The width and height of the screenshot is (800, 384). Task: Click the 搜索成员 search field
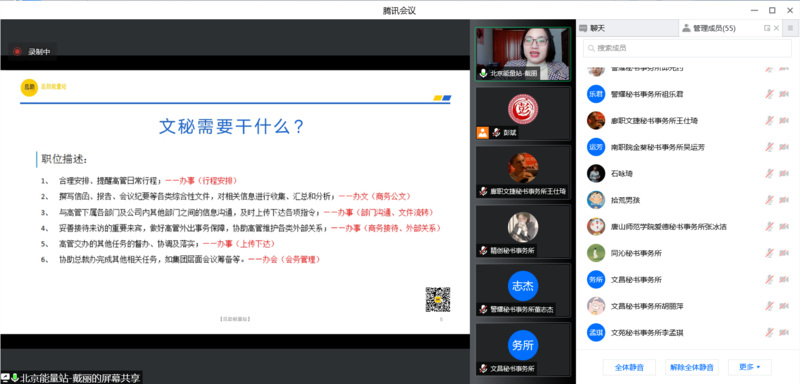pyautogui.click(x=687, y=48)
